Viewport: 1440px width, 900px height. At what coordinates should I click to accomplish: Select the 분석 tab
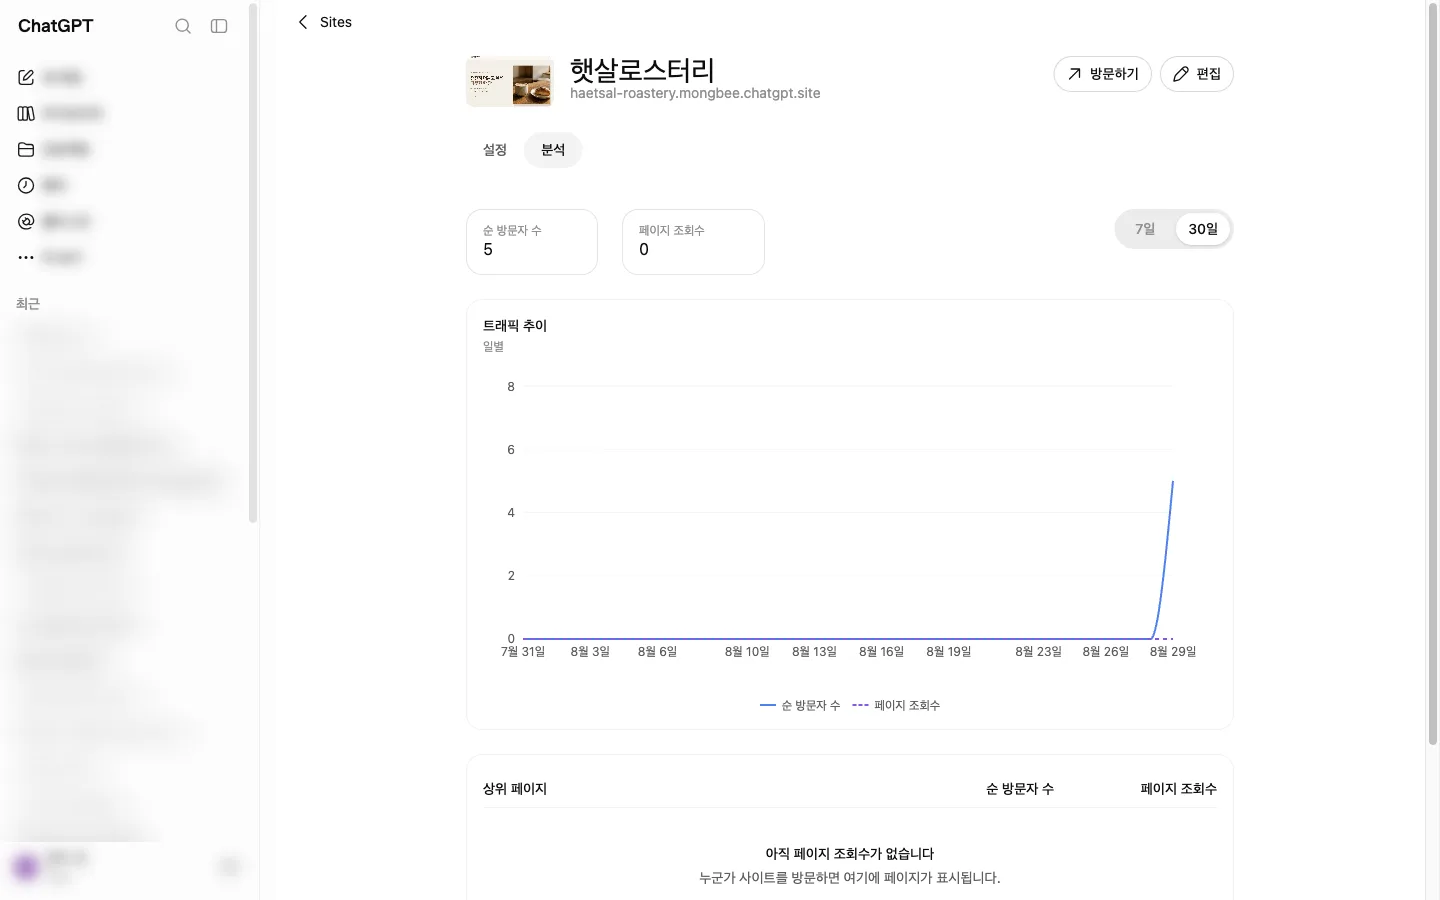tap(553, 150)
